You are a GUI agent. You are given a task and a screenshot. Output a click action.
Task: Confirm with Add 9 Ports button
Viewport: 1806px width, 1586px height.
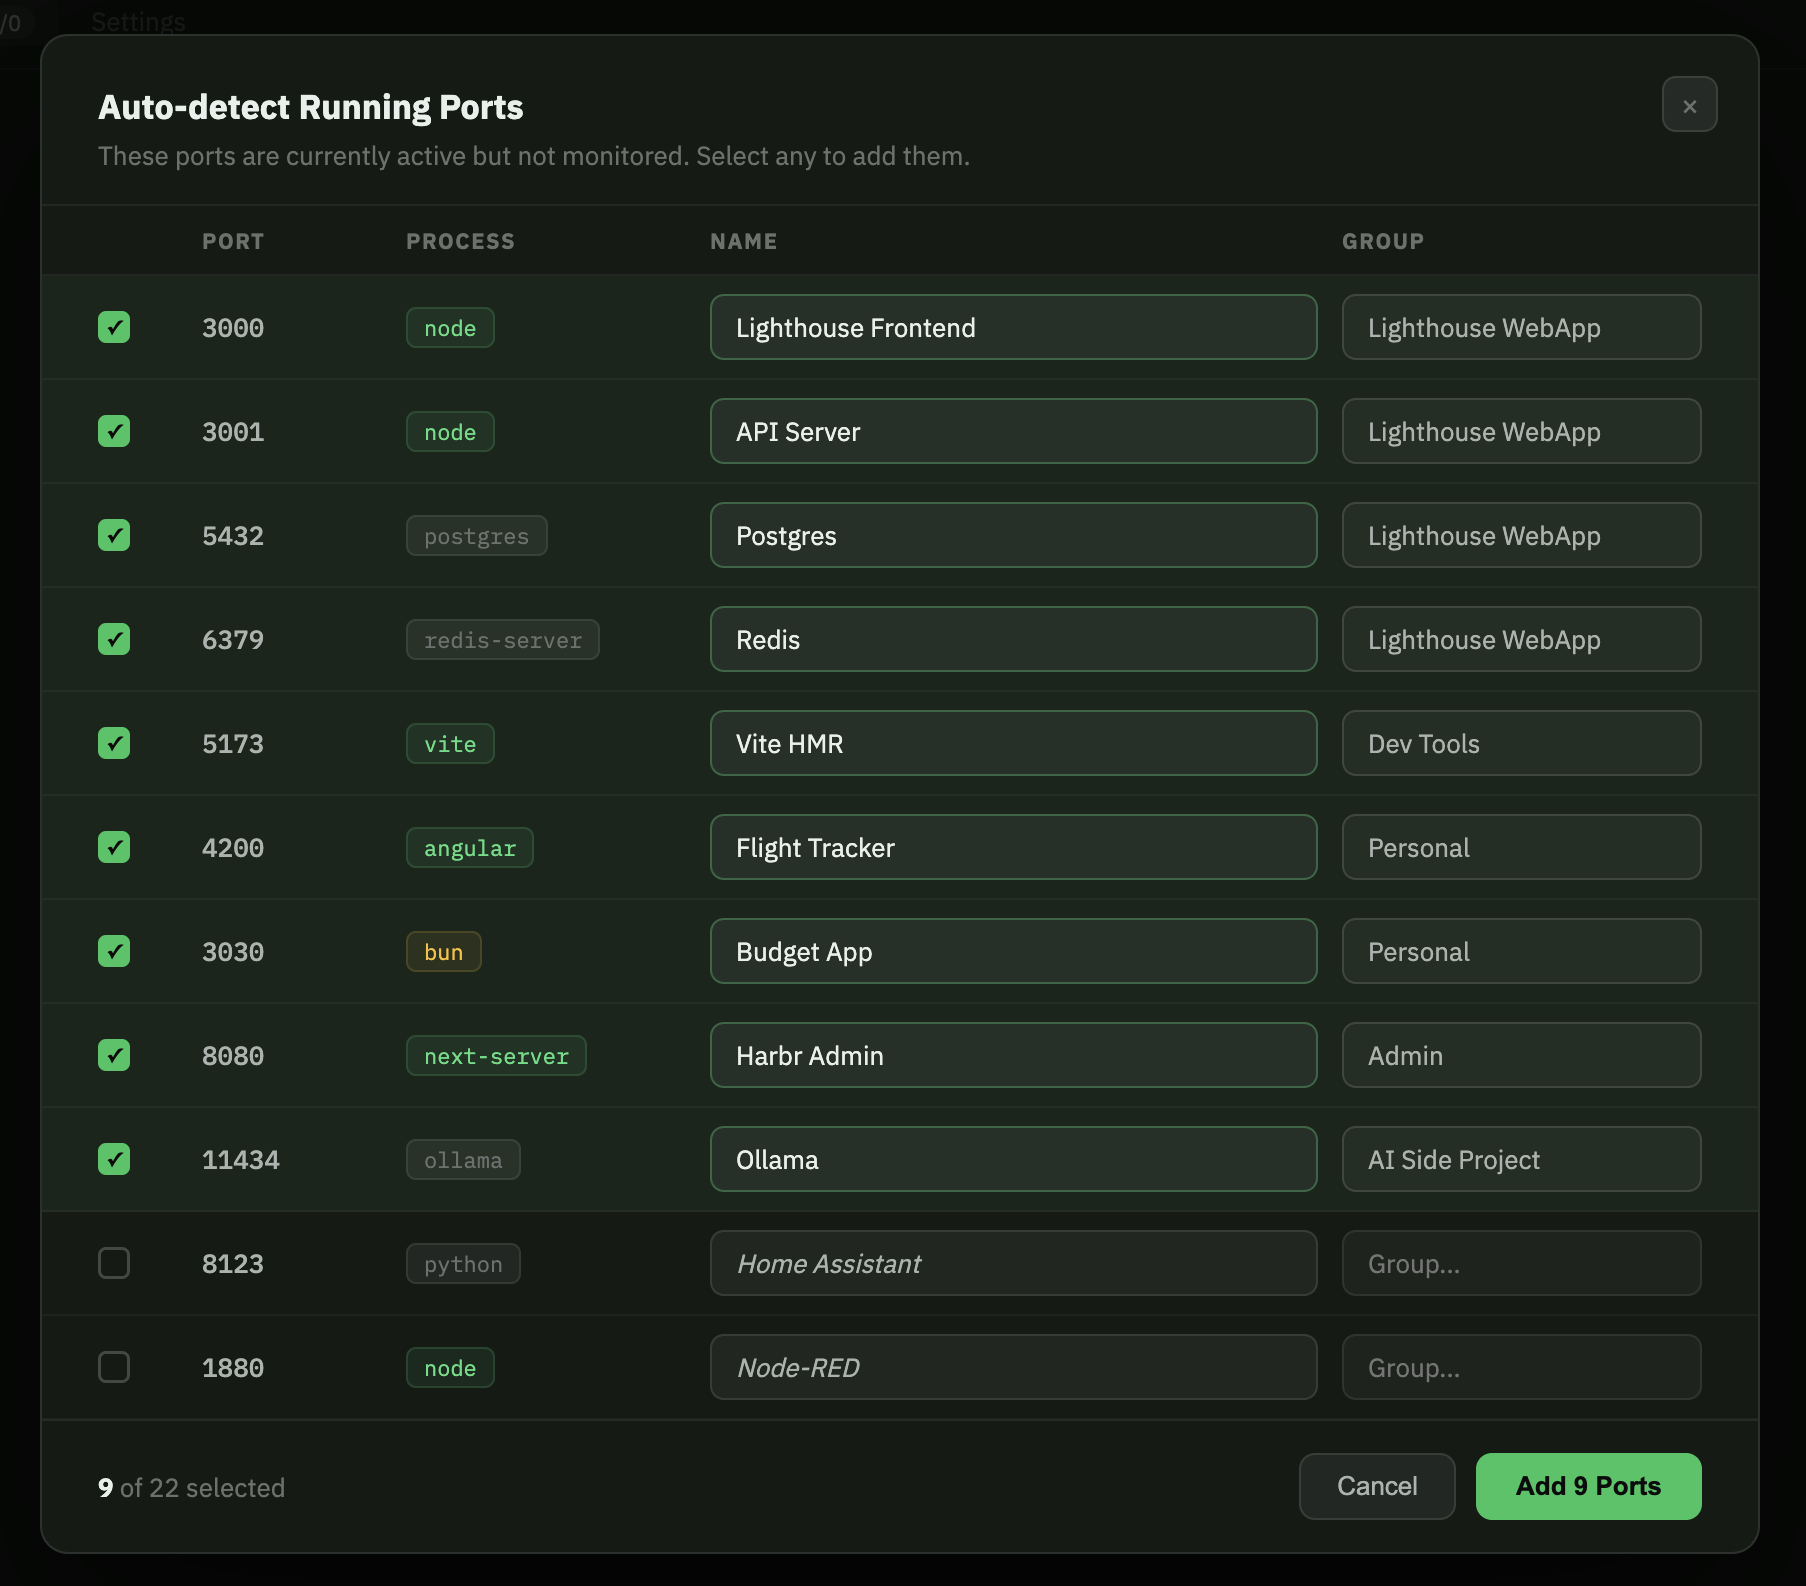[1588, 1486]
